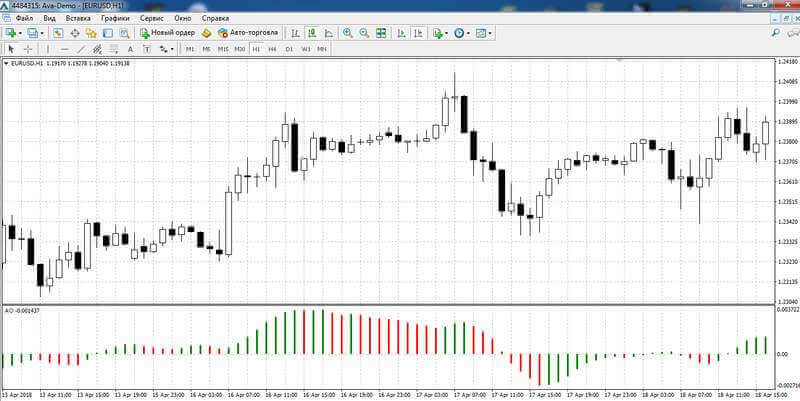The image size is (800, 401).
Task: Launch the Strategy Tester magnifier icon
Action: point(124,33)
